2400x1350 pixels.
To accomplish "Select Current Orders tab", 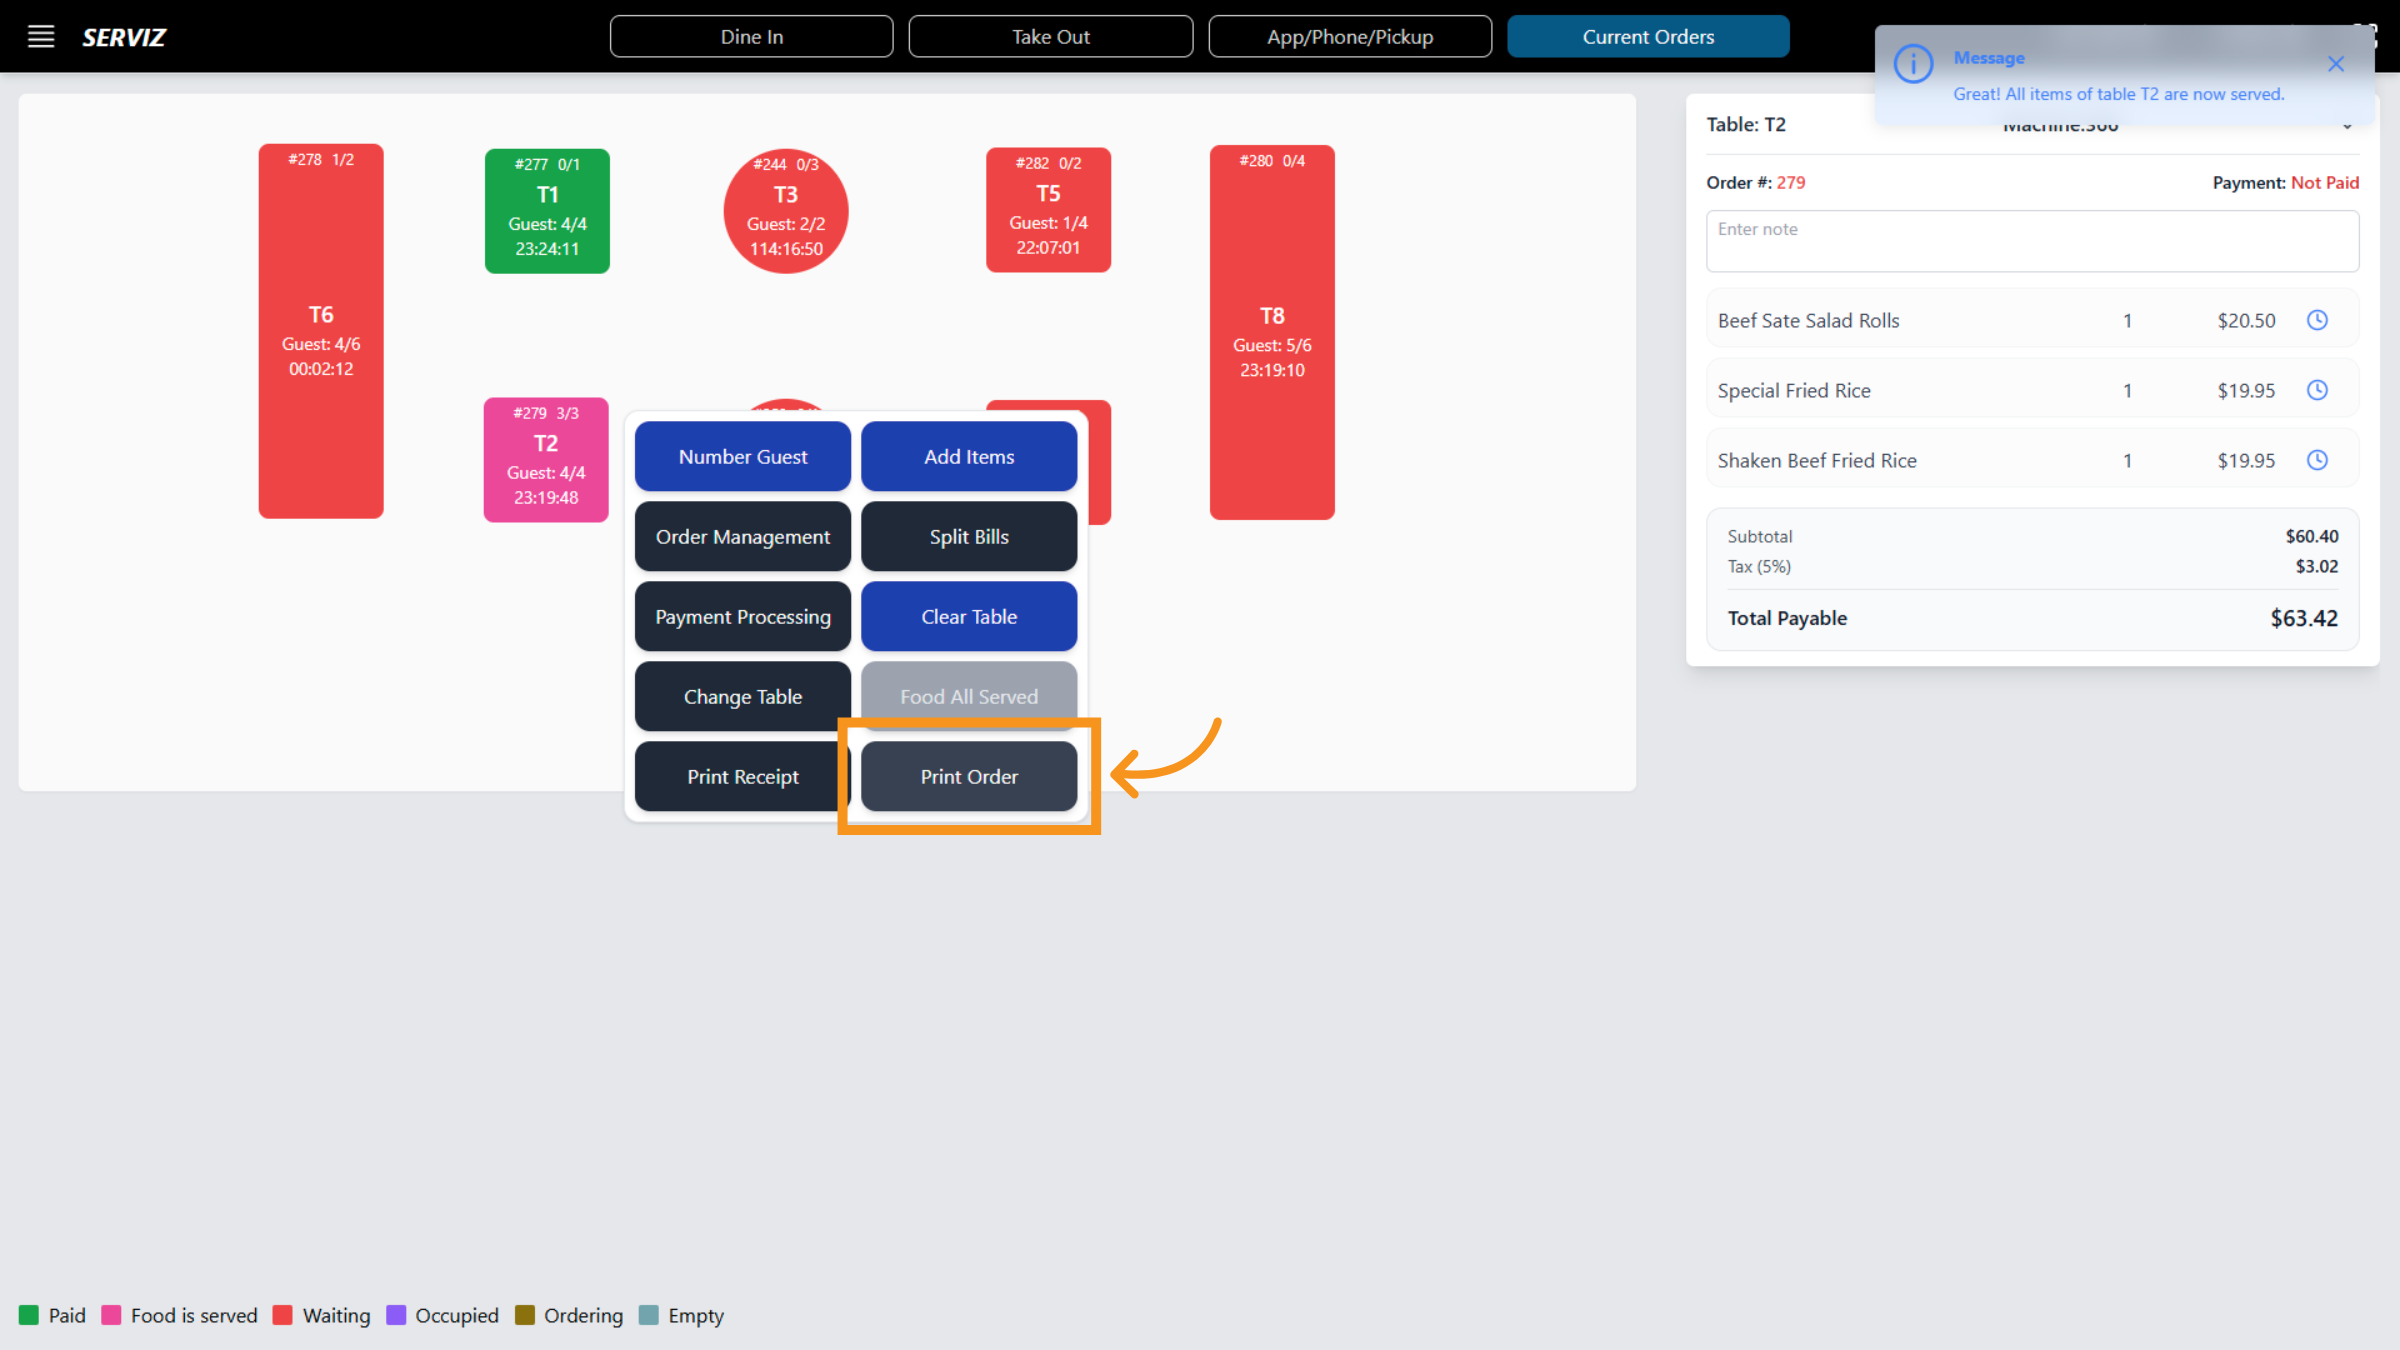I will click(1648, 37).
